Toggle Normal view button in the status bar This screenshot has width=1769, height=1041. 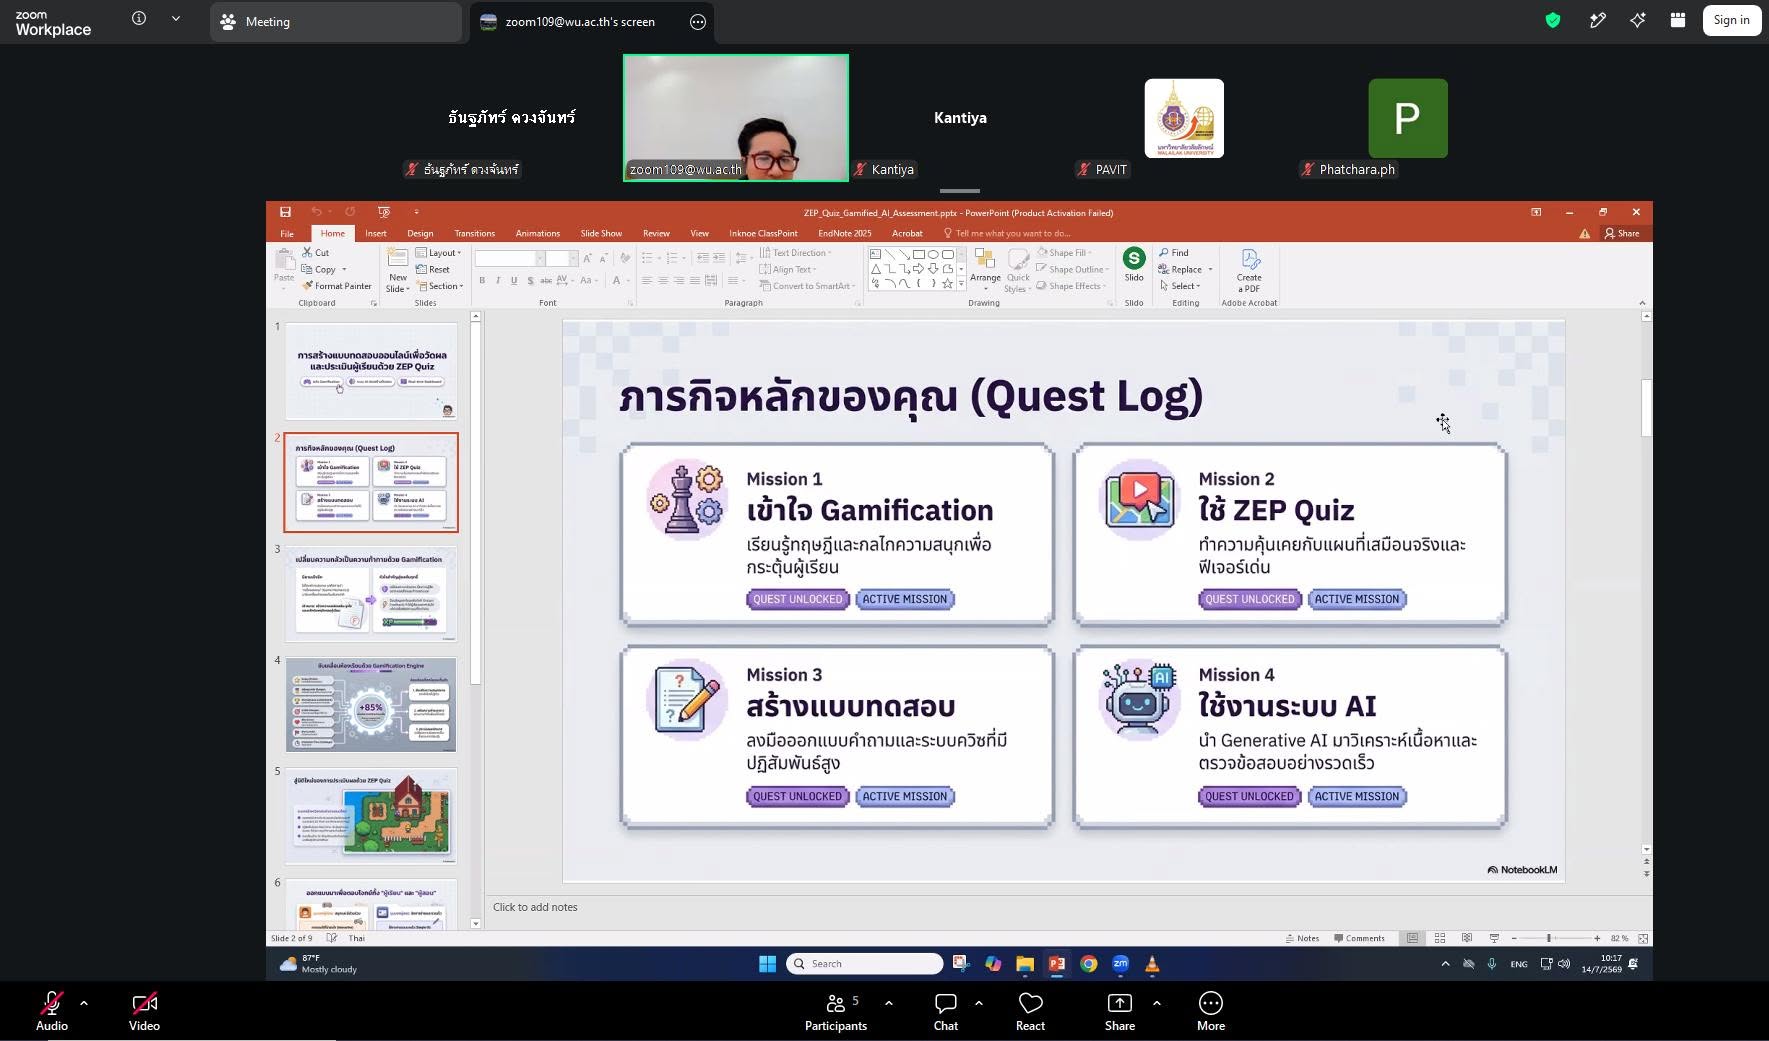(x=1412, y=938)
